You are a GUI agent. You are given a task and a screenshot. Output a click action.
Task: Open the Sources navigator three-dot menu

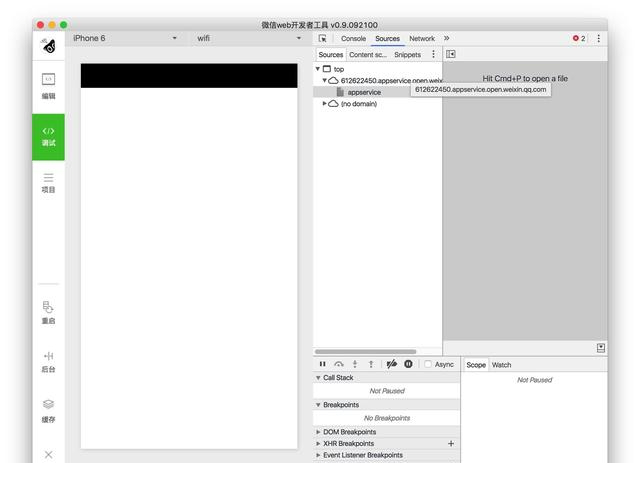click(433, 54)
